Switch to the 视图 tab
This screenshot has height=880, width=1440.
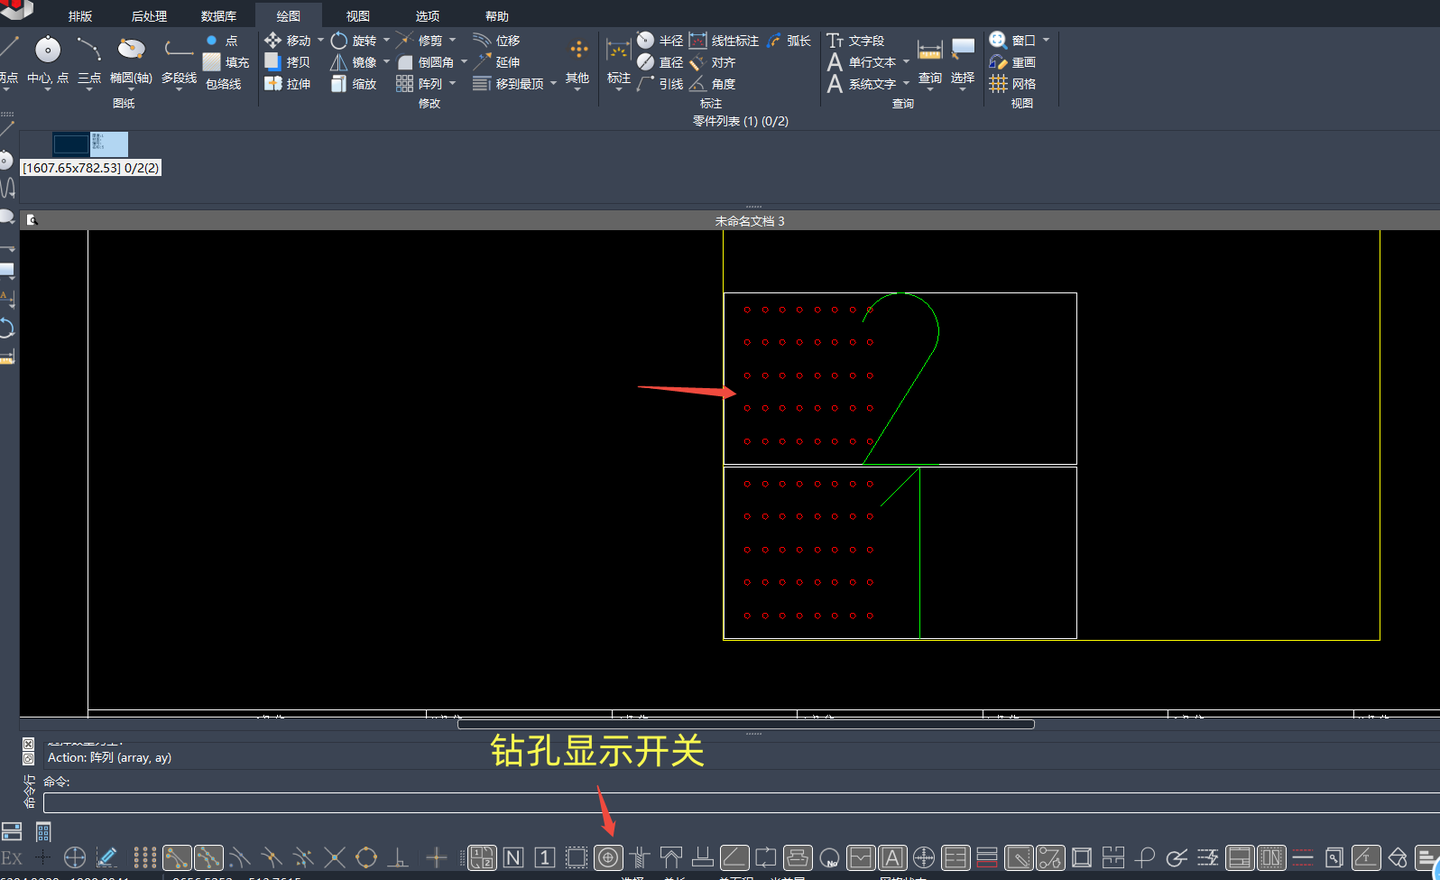tap(358, 16)
